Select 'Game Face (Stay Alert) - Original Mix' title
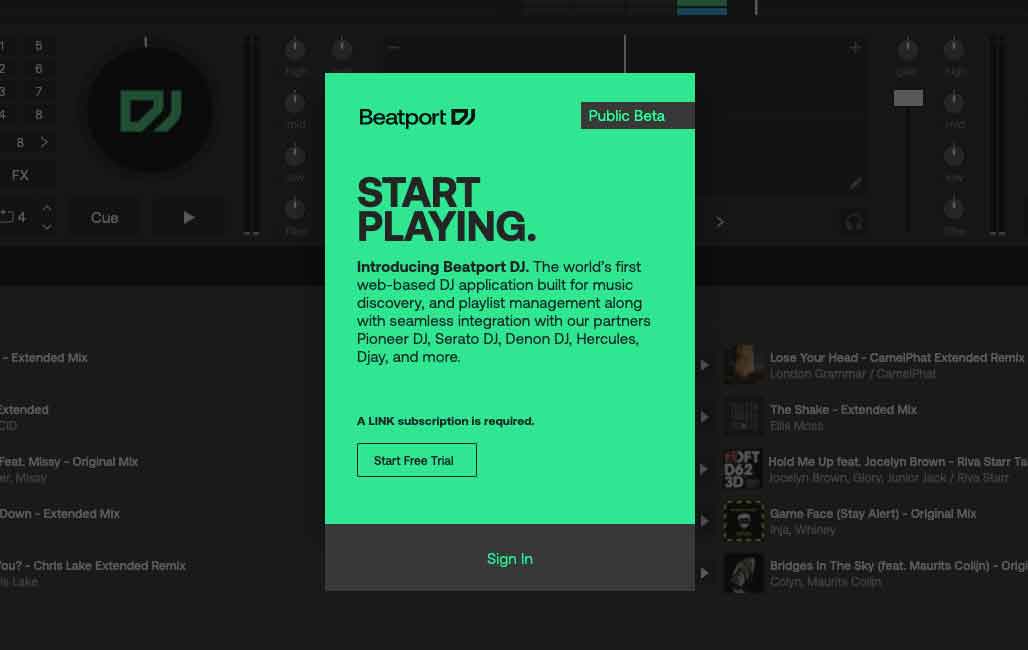 click(x=873, y=514)
